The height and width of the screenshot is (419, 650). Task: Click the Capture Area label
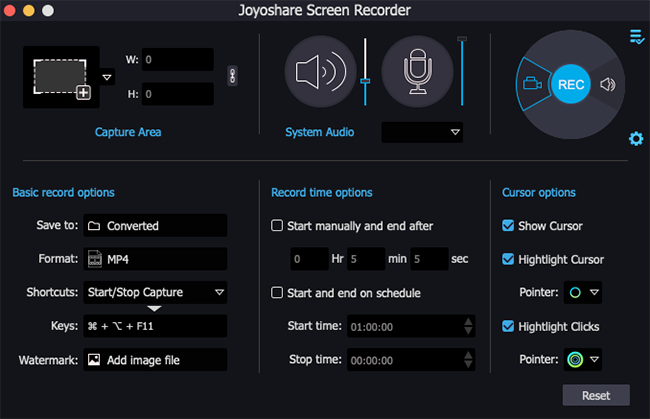(128, 132)
